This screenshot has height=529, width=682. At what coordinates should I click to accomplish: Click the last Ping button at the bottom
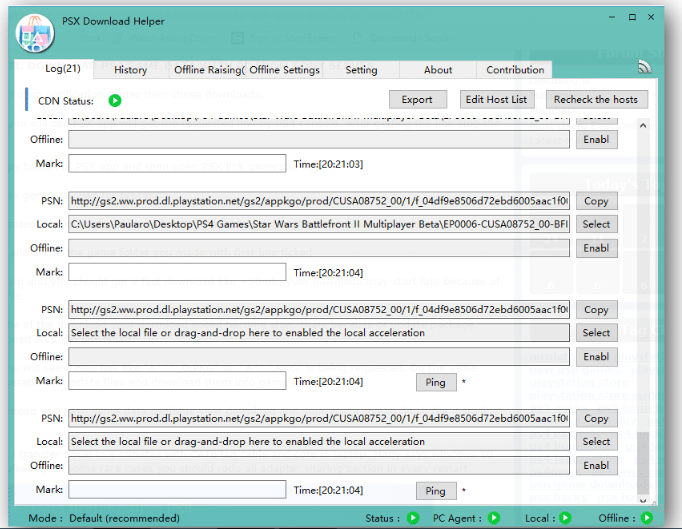pyautogui.click(x=435, y=491)
